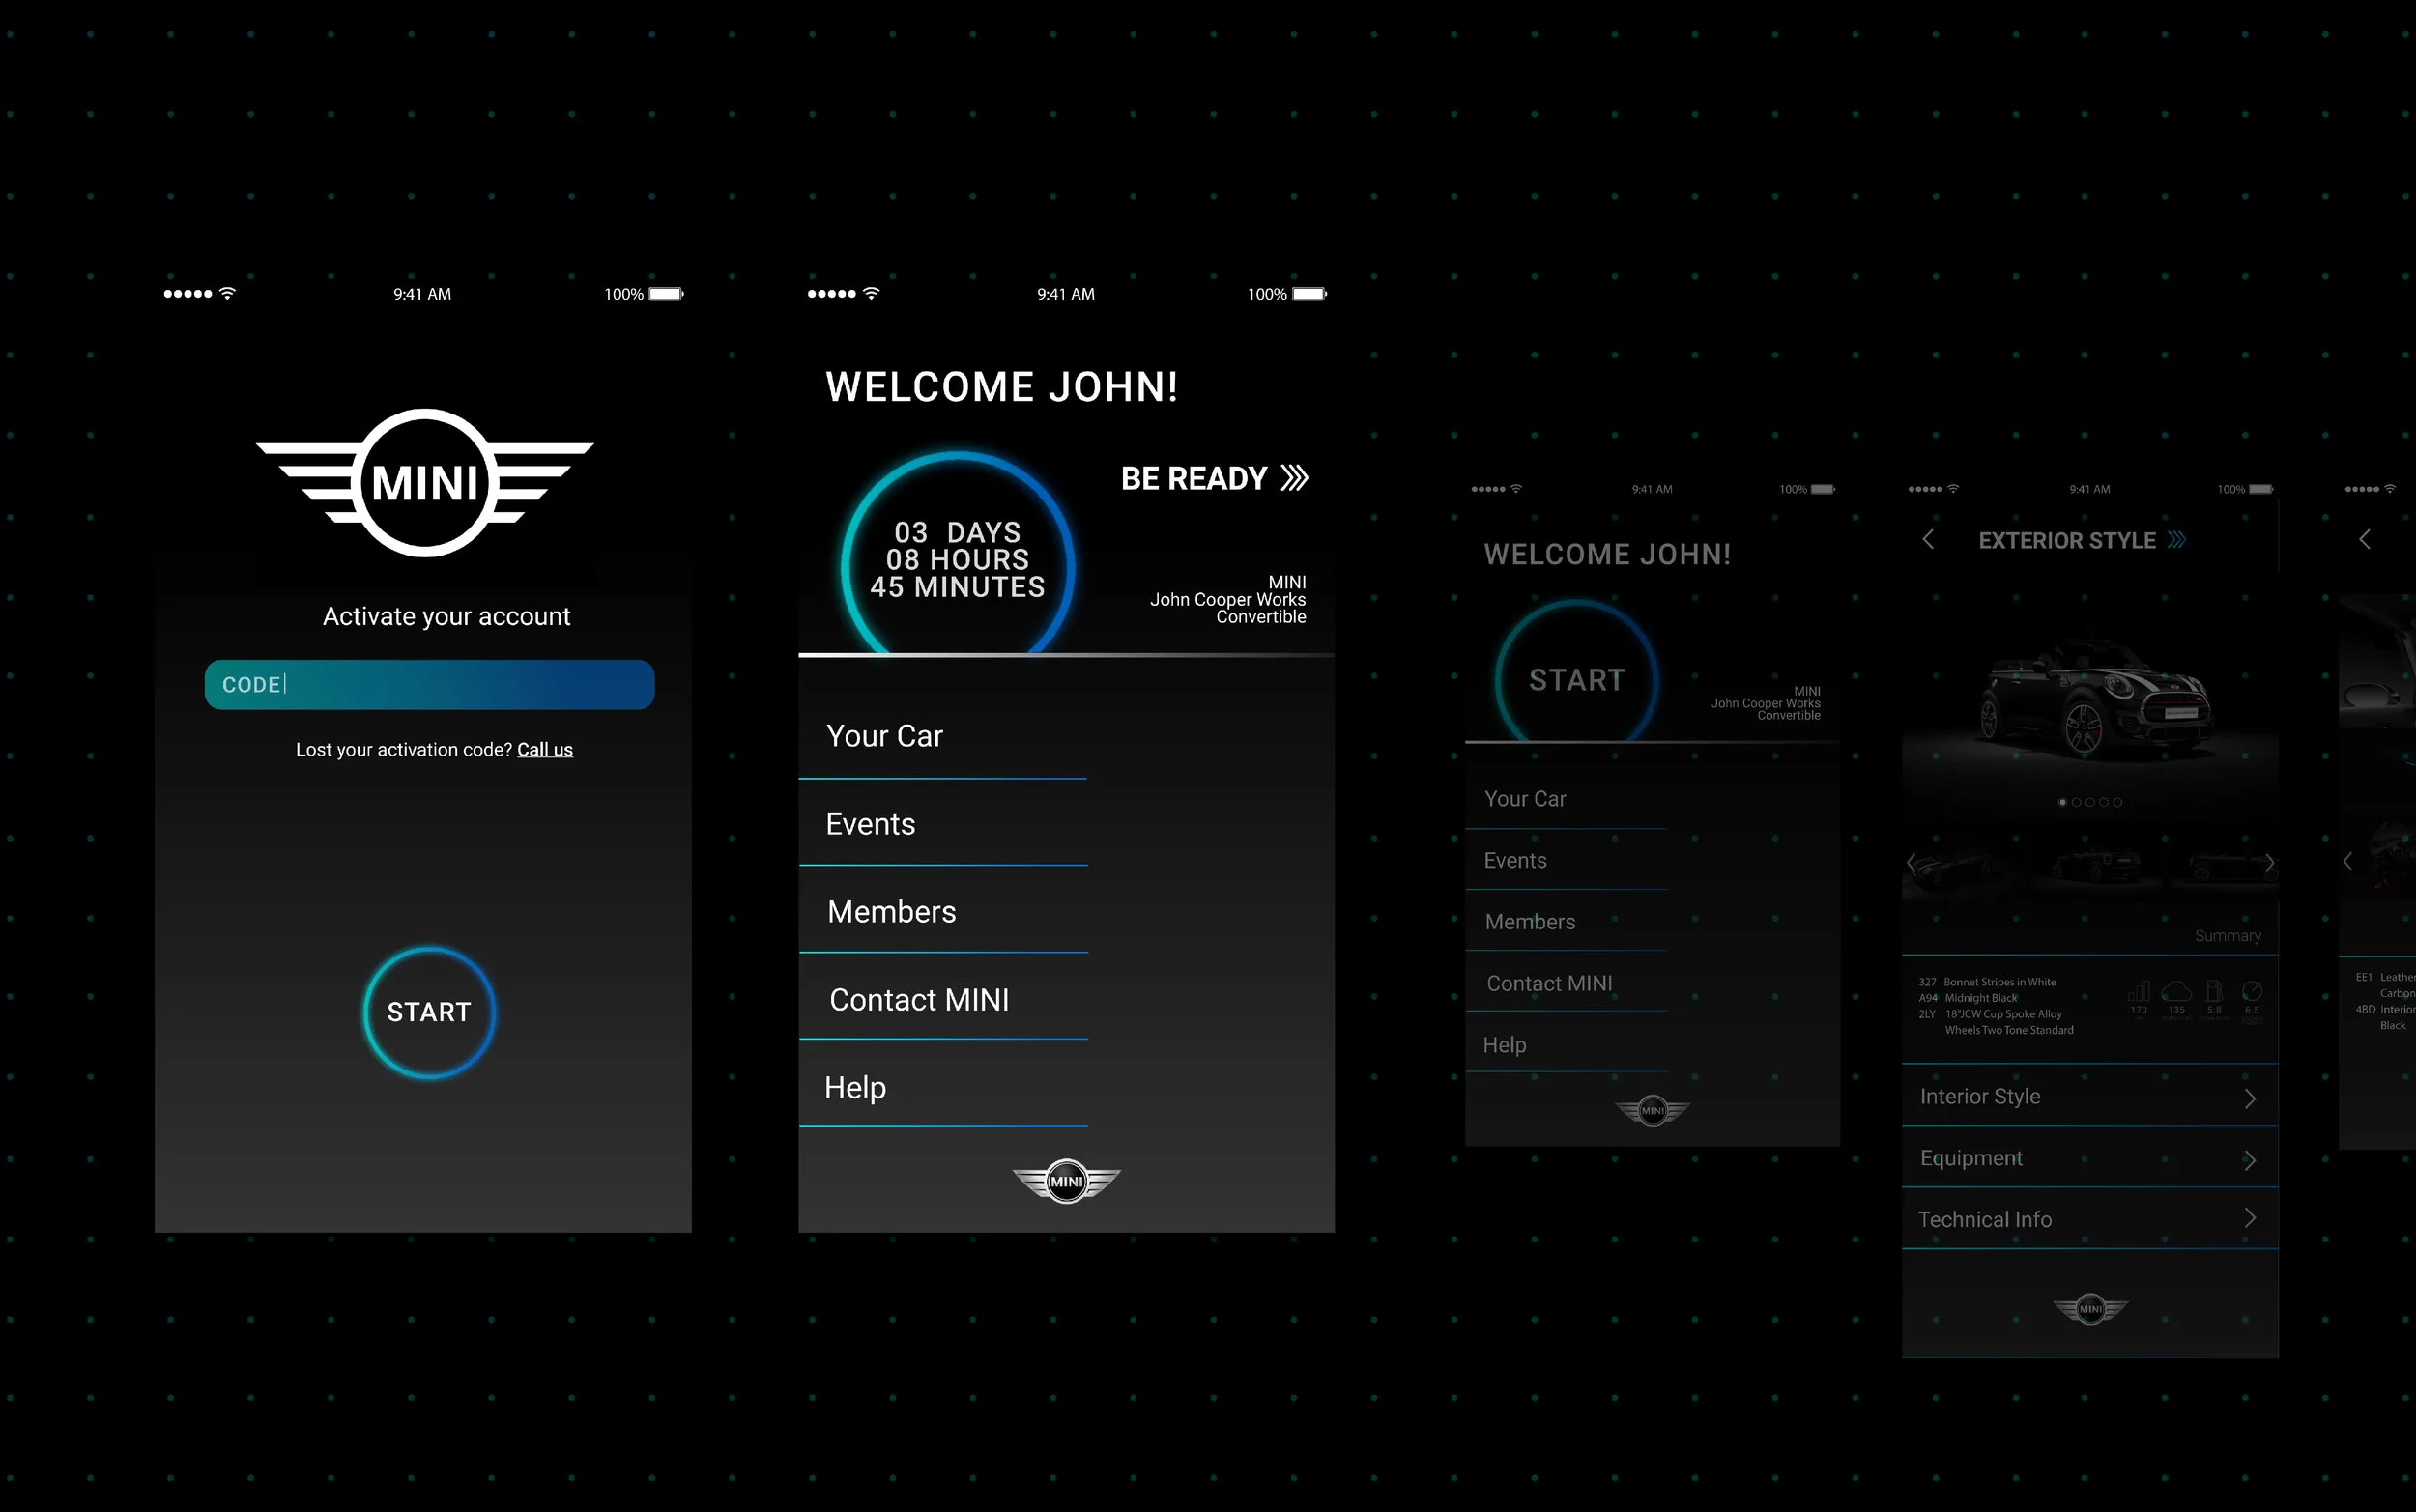Click the '18"JCW Cup Spoke Alloy' wheels text

coord(2003,1014)
